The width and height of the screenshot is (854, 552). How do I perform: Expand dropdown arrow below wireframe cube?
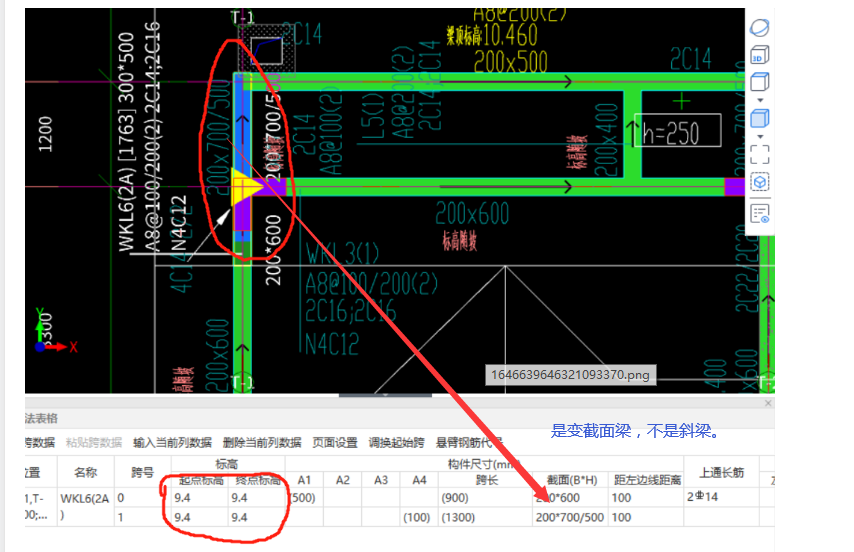760,100
